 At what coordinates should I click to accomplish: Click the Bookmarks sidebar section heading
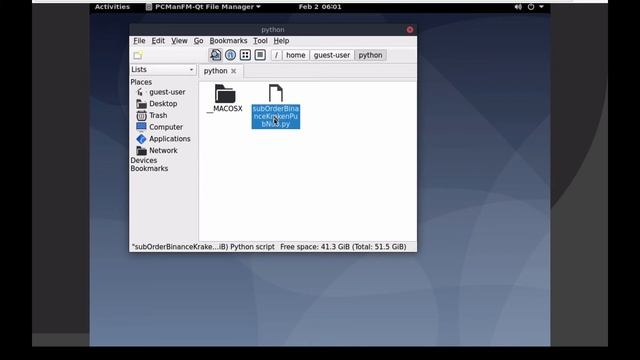click(x=149, y=169)
